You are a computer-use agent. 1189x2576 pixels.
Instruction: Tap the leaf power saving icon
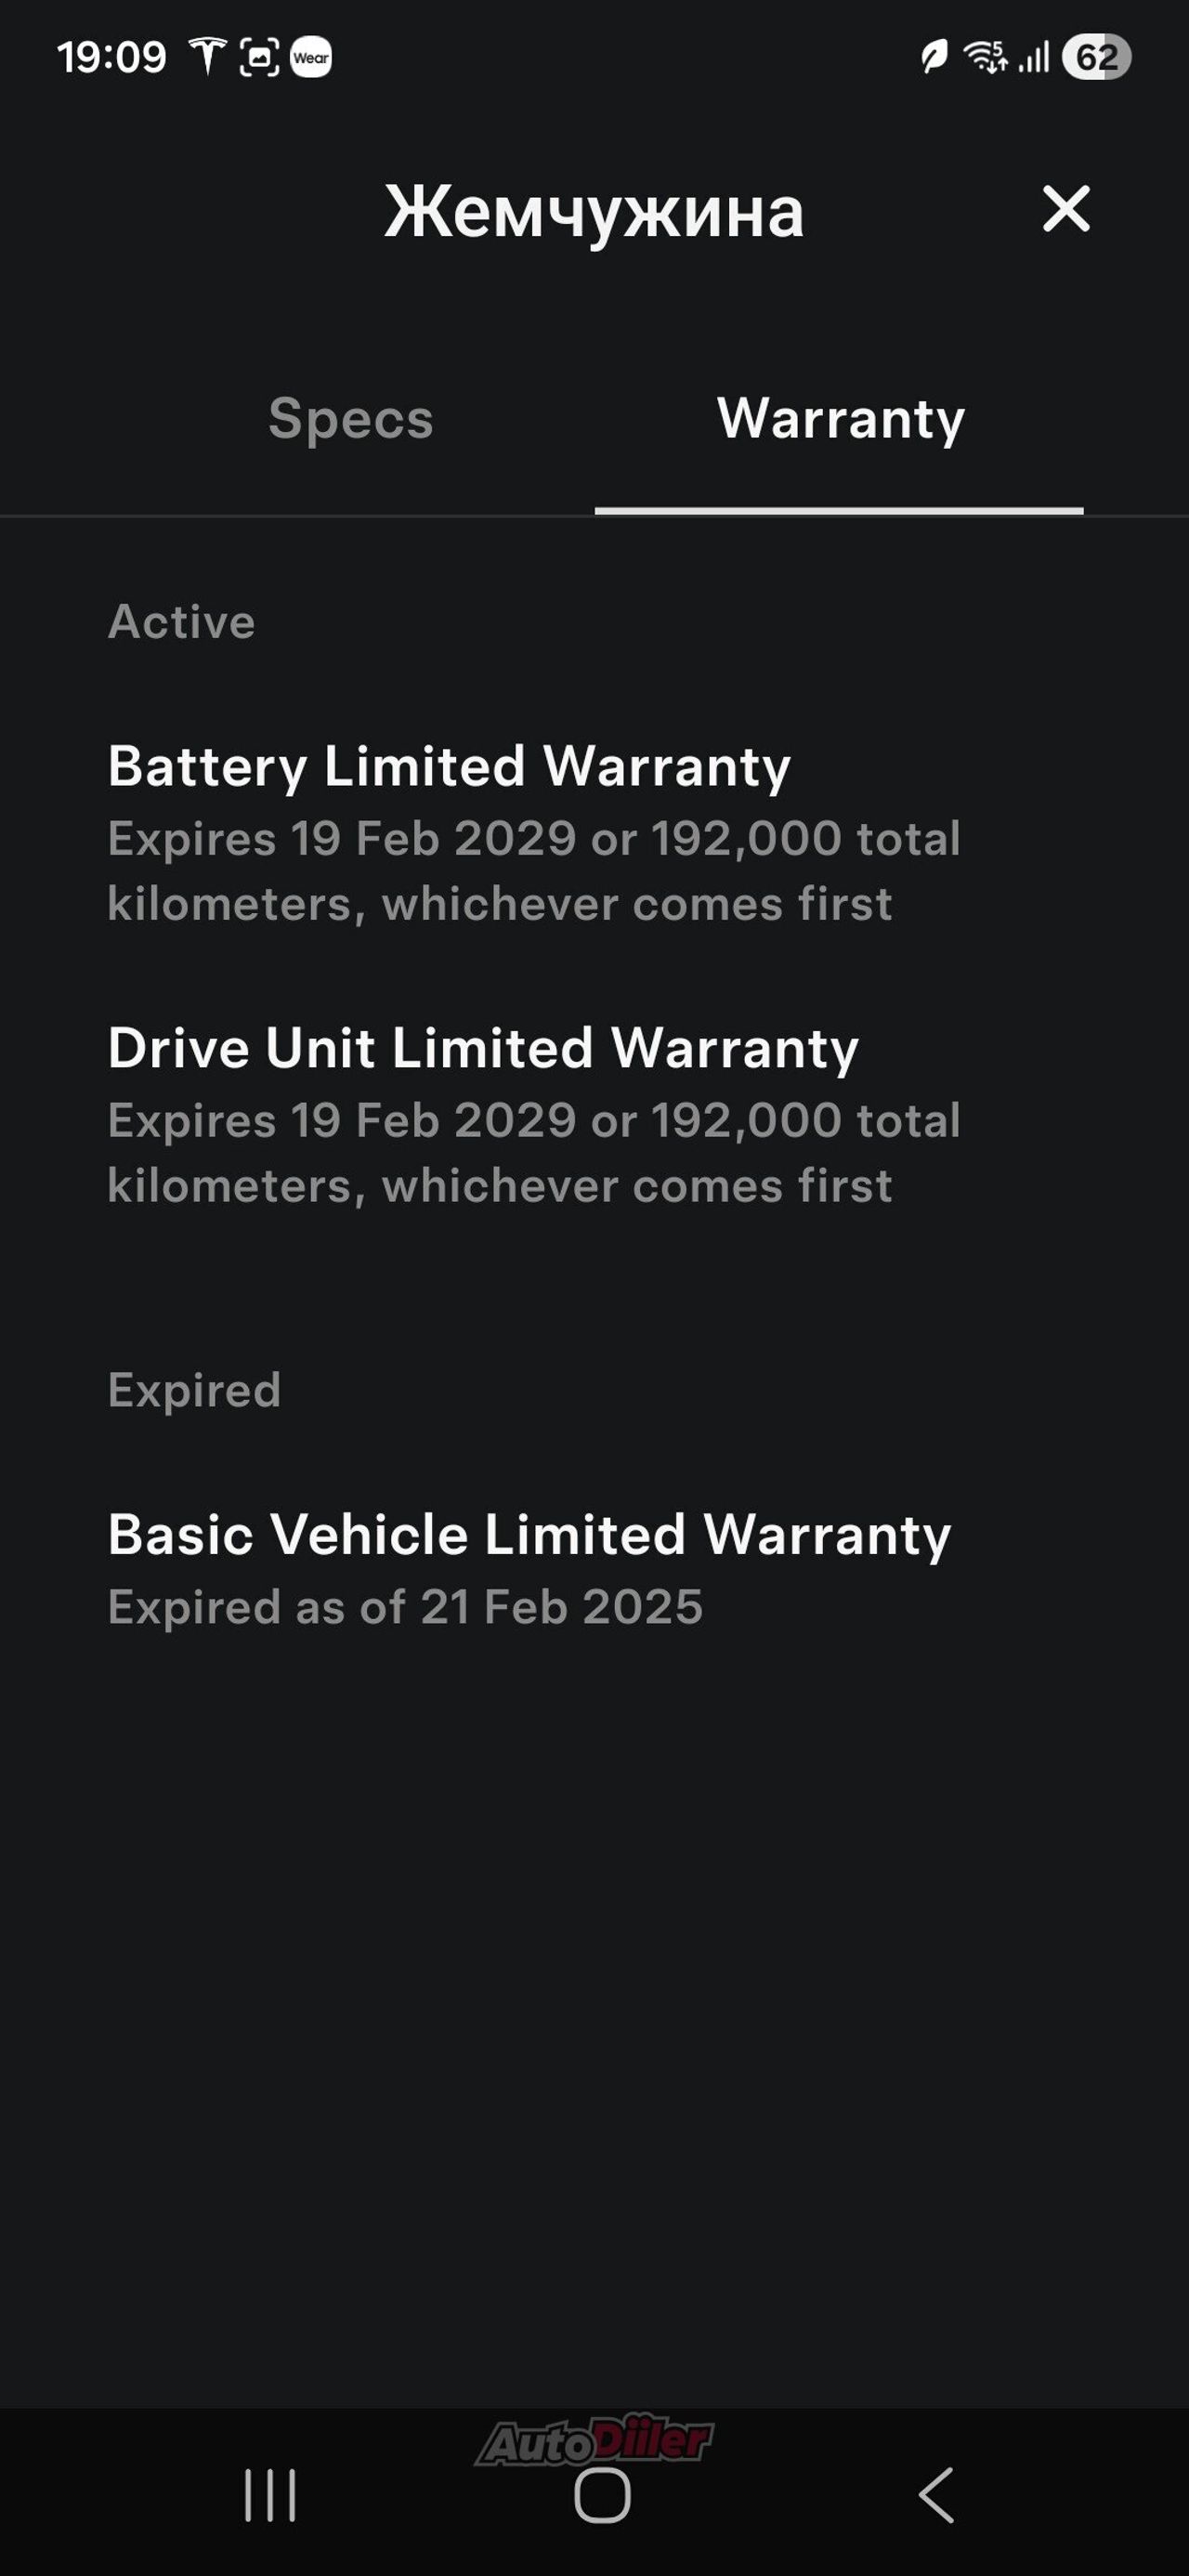tap(933, 57)
